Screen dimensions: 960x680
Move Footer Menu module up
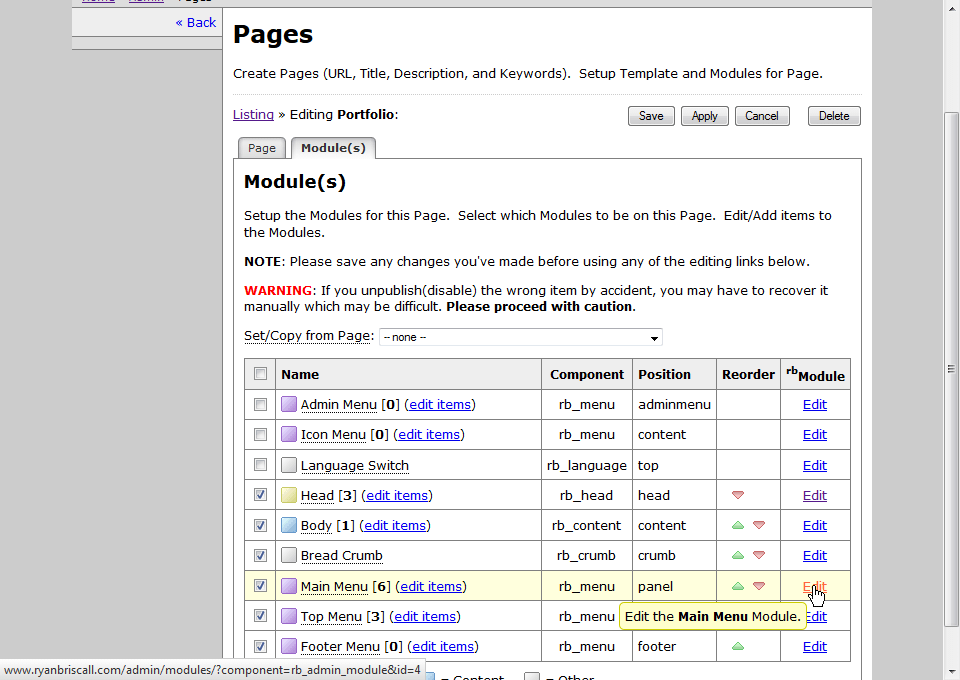coord(738,646)
